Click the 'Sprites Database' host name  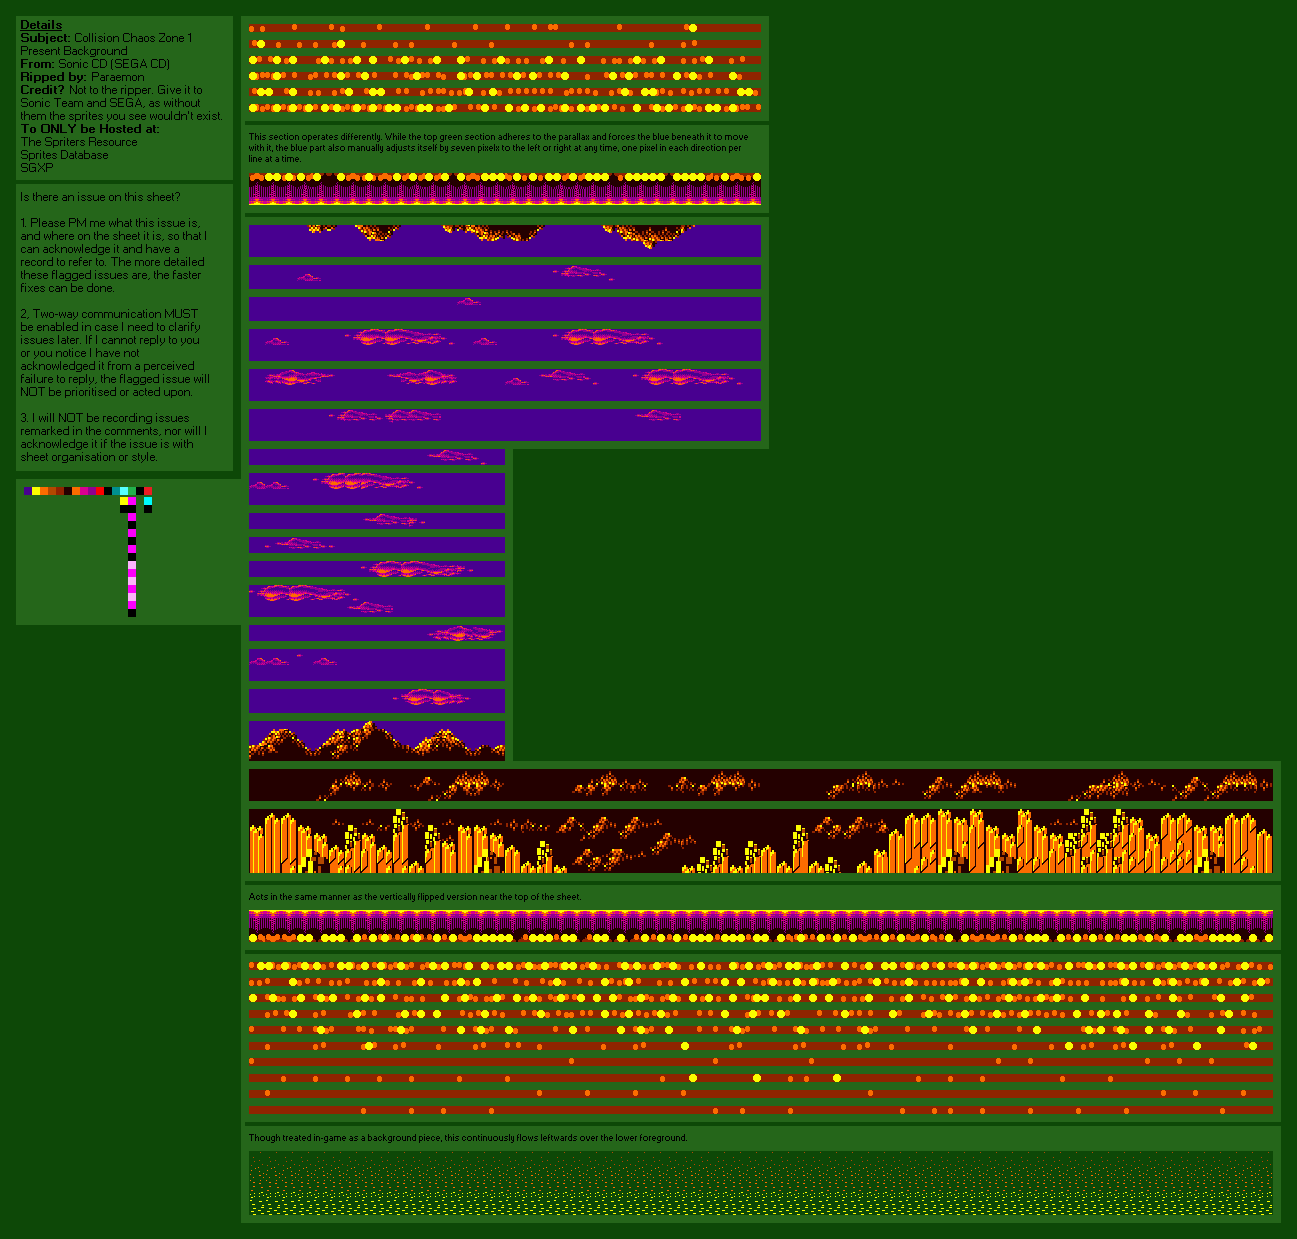pyautogui.click(x=64, y=155)
